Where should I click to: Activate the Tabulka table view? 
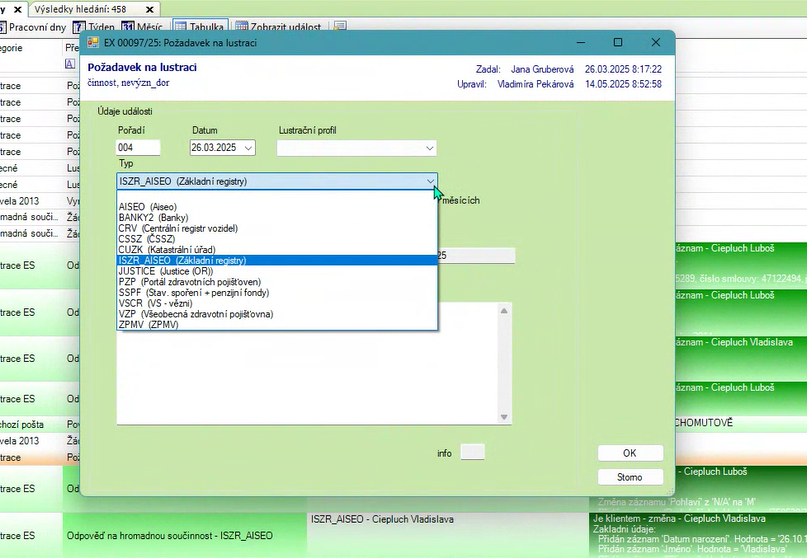click(198, 27)
